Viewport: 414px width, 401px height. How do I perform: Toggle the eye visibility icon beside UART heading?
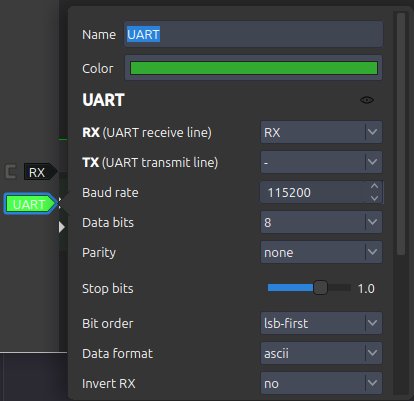(367, 100)
